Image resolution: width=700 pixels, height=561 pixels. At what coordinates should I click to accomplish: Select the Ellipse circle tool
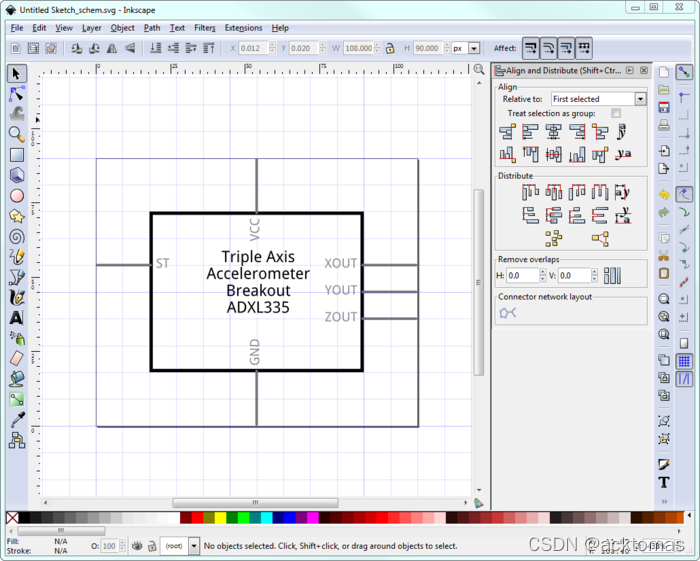click(x=17, y=195)
